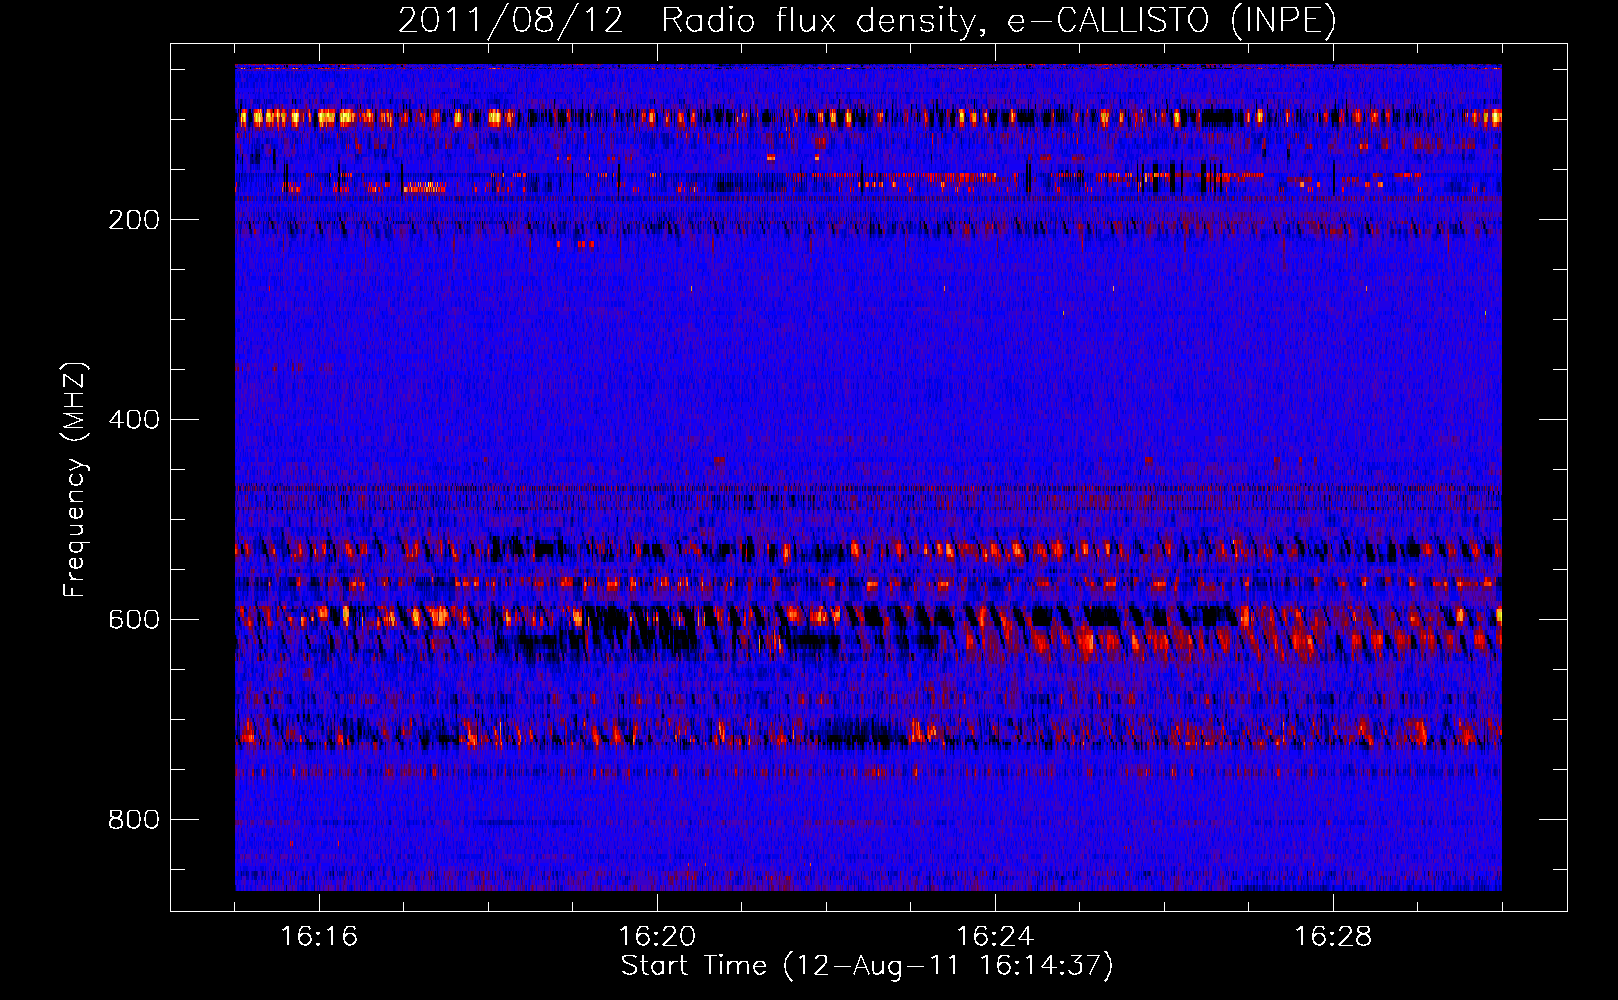The height and width of the screenshot is (1000, 1618).
Task: Click the 400 frequency tick label
Action: (134, 420)
